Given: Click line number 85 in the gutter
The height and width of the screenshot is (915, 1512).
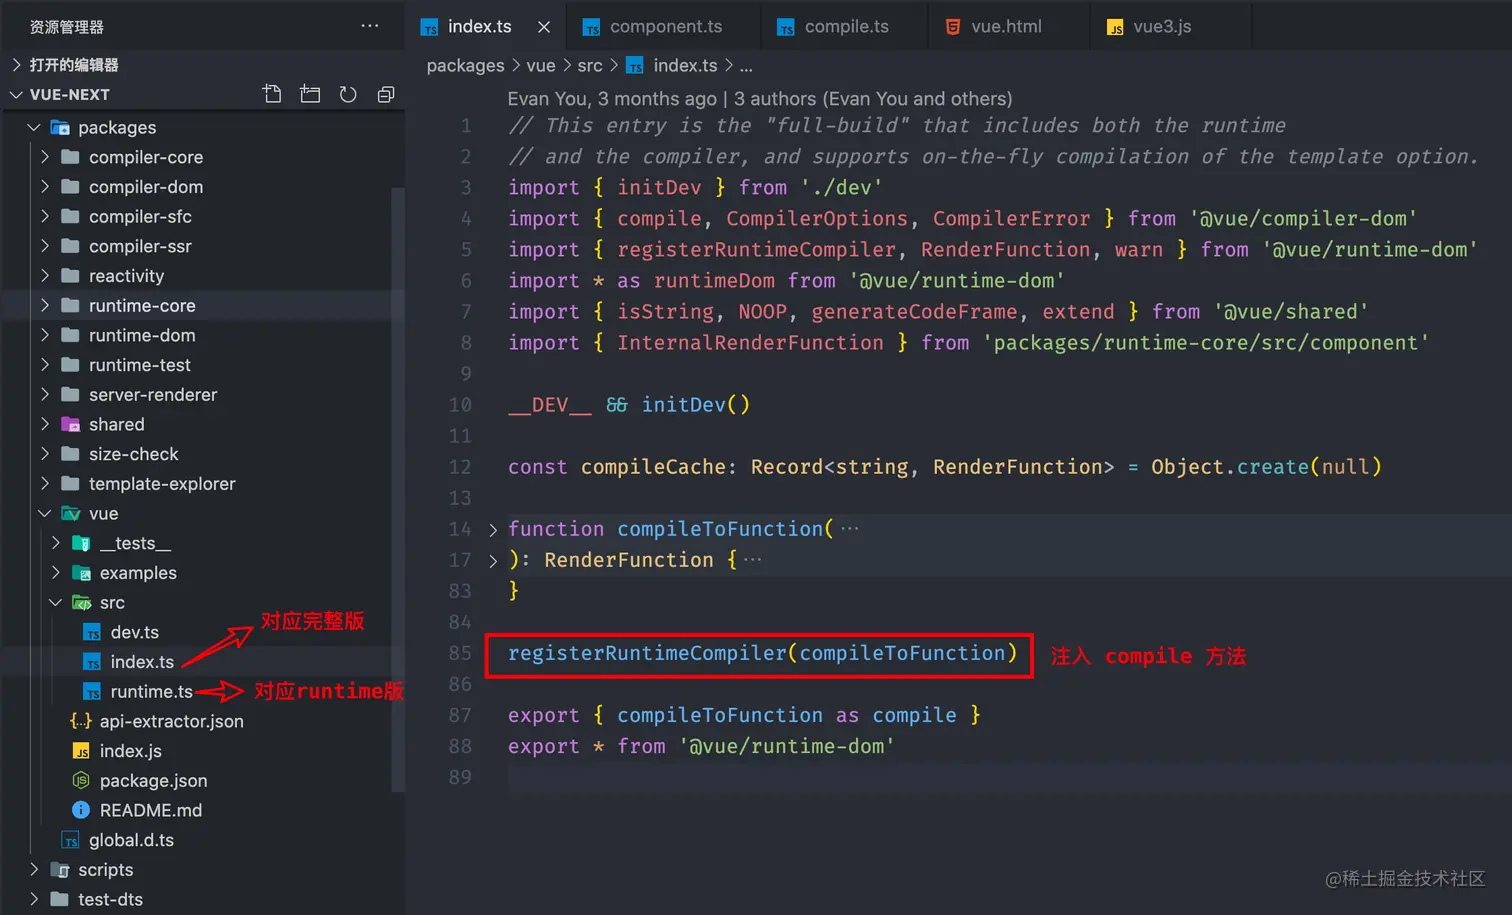Looking at the screenshot, I should 460,653.
